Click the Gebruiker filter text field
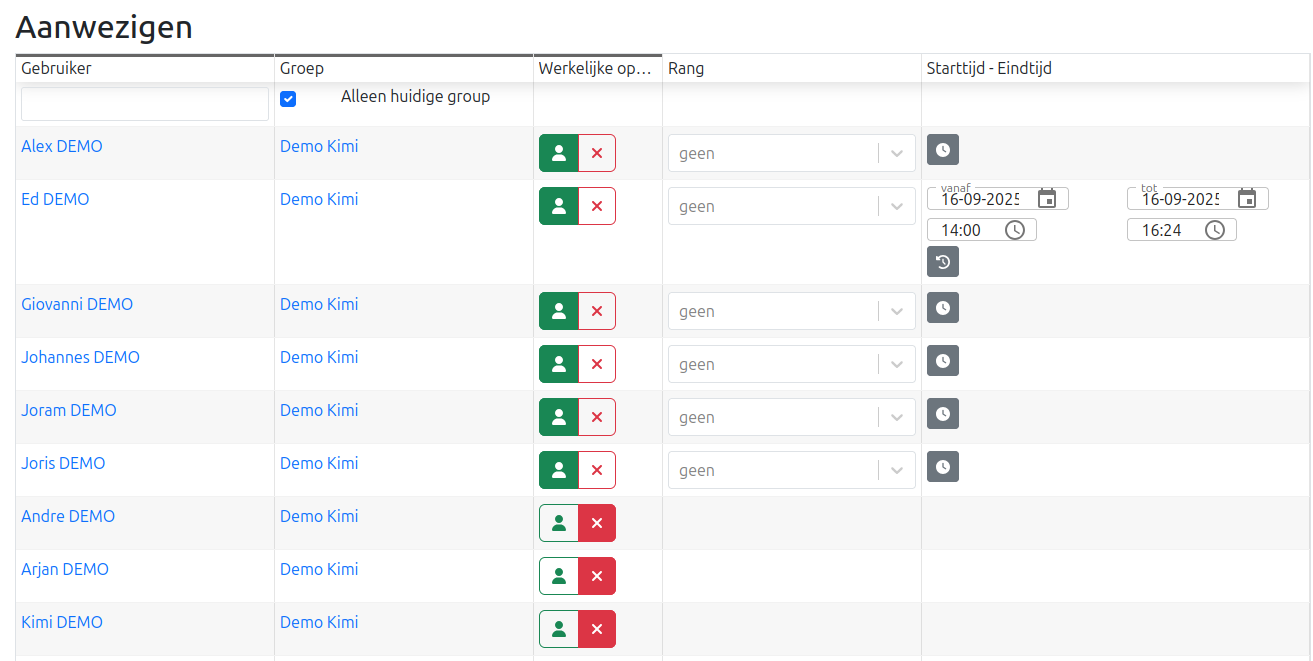 (x=145, y=104)
